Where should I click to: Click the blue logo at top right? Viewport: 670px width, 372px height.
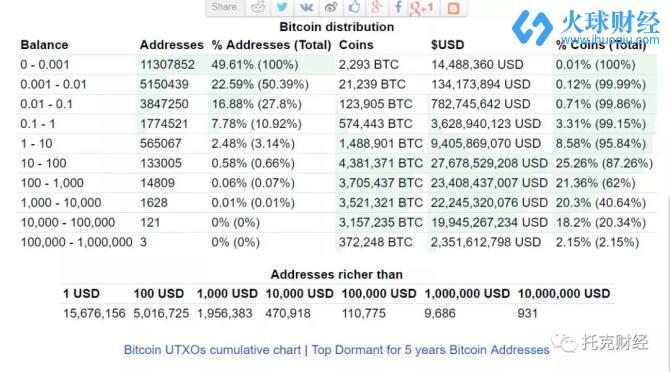pos(532,28)
